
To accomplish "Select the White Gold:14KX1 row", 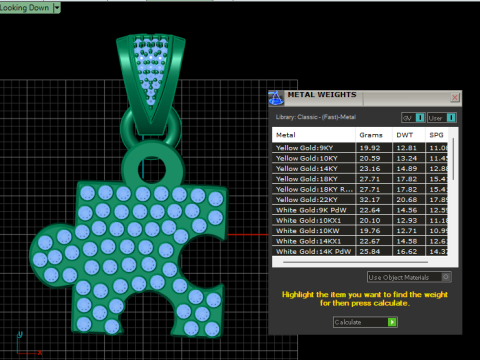I will pos(360,241).
